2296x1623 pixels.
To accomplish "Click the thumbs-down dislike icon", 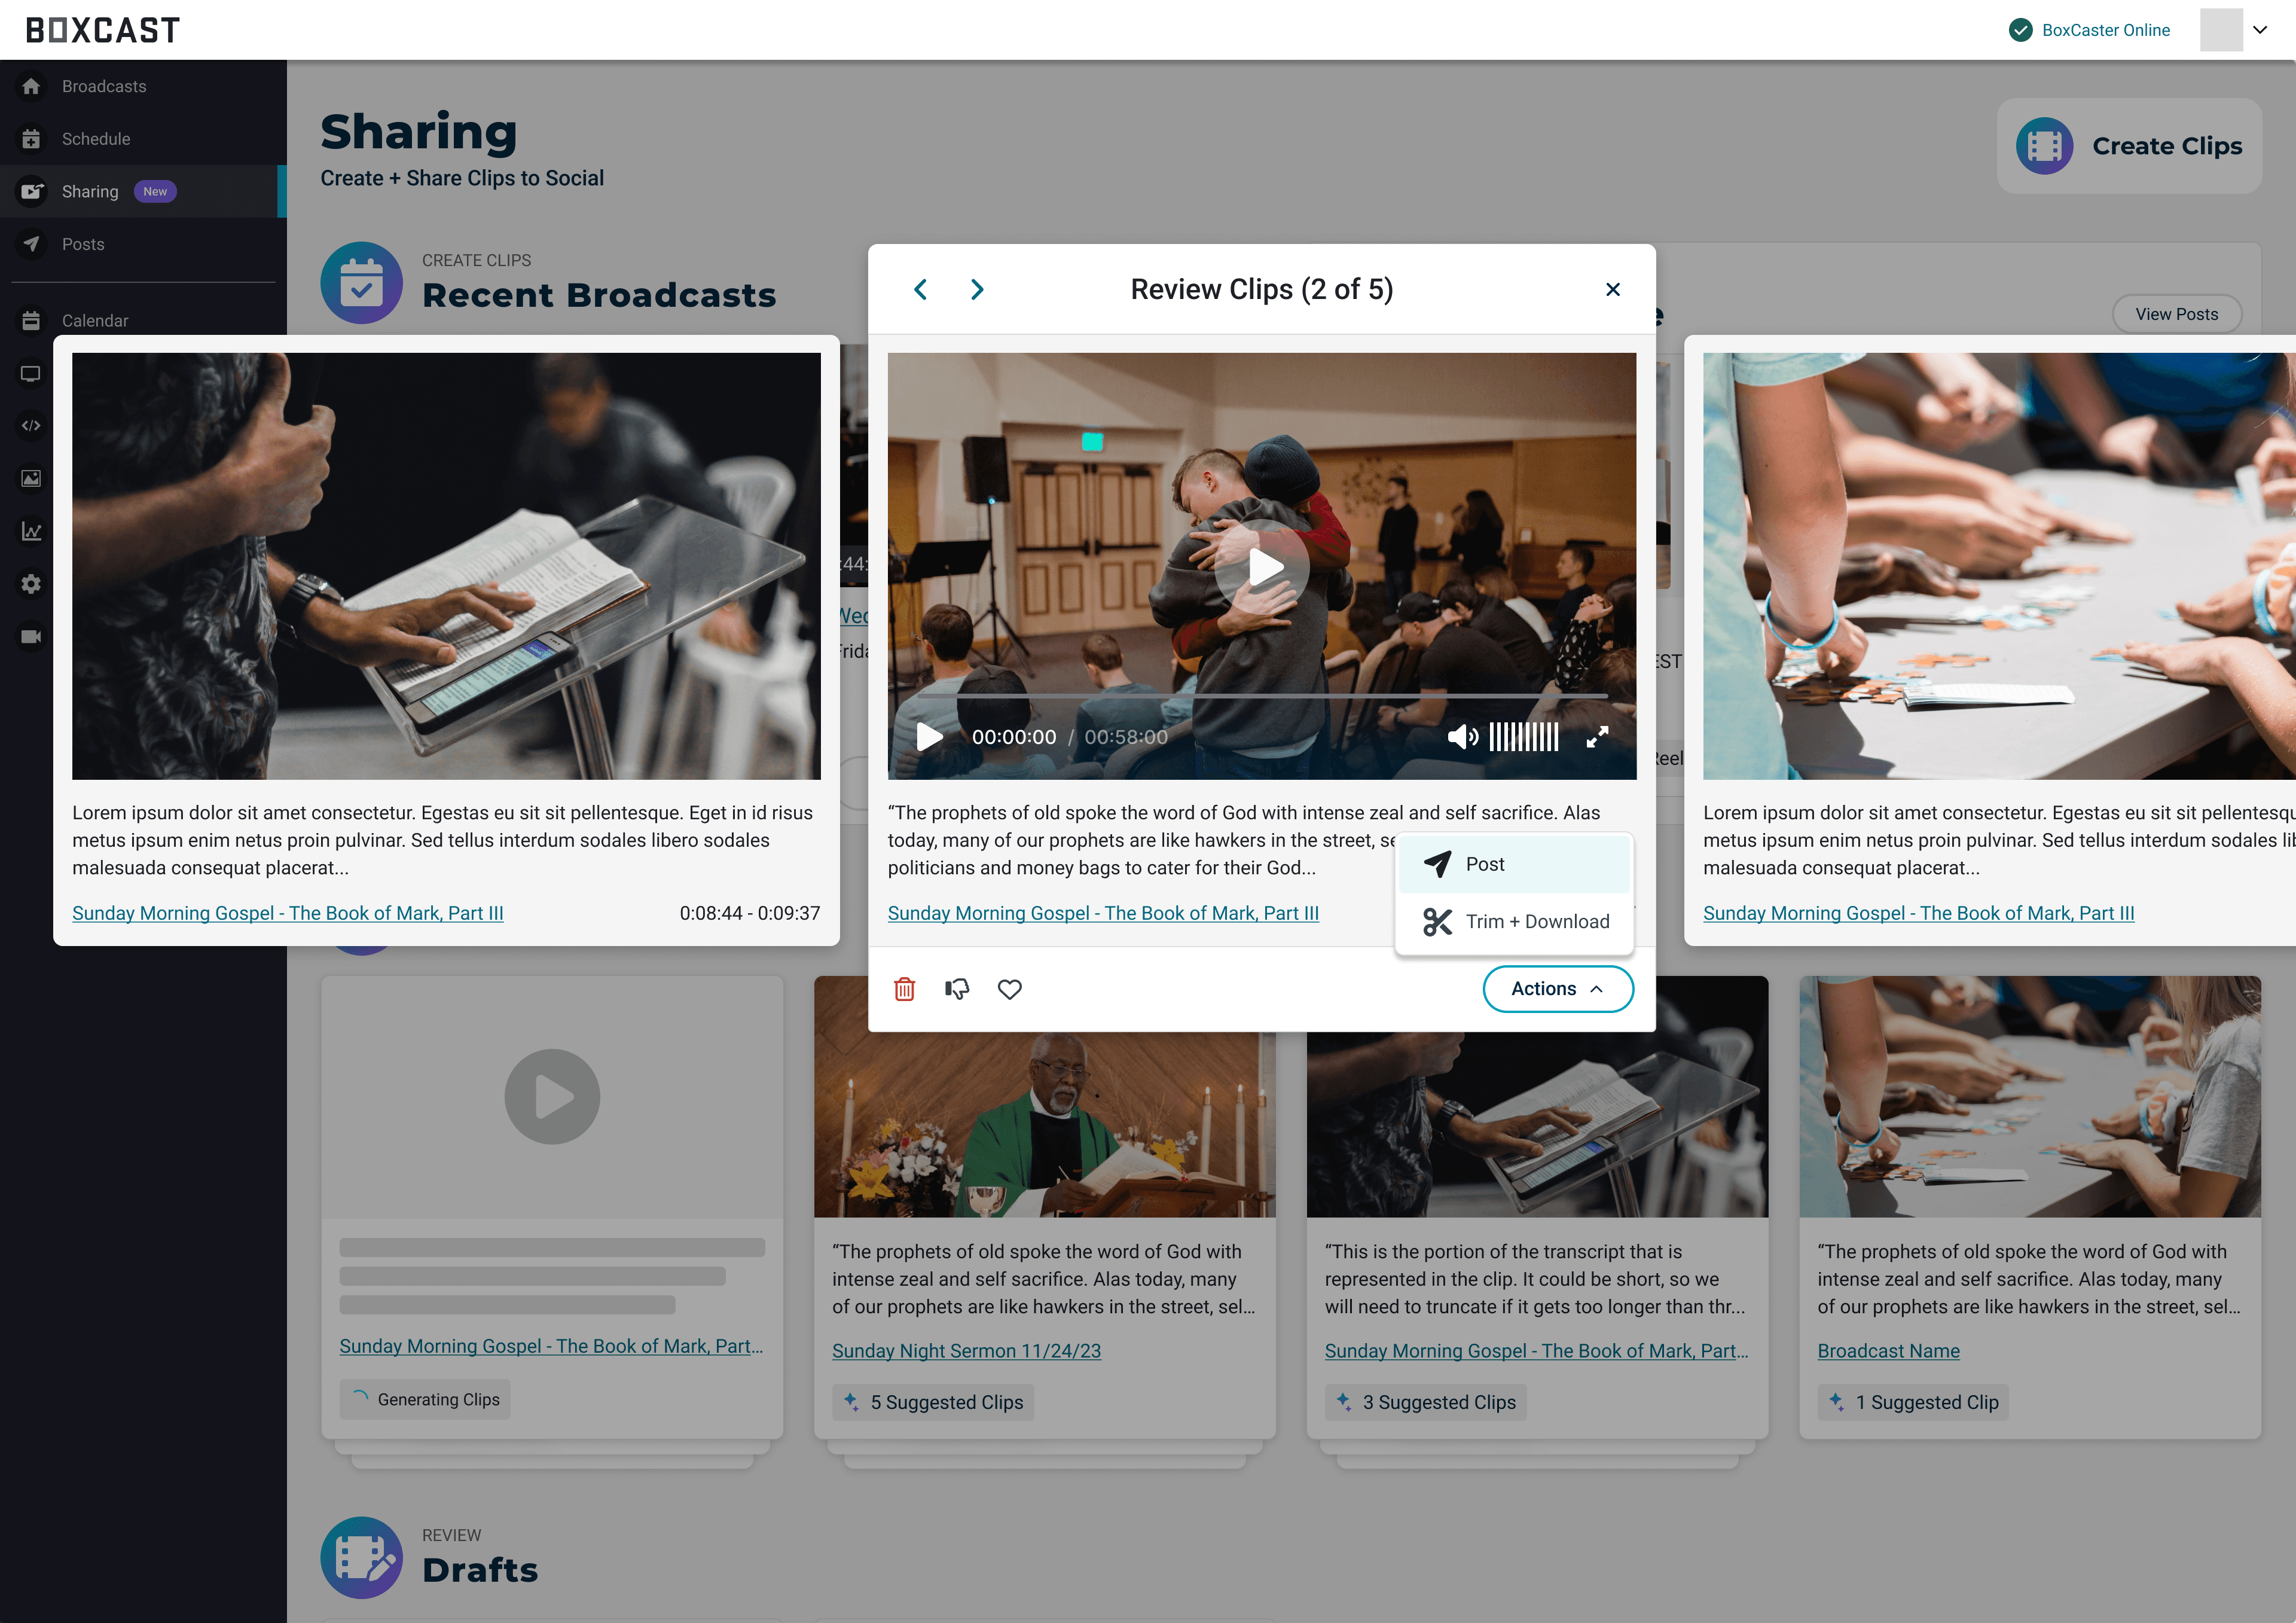I will click(957, 989).
